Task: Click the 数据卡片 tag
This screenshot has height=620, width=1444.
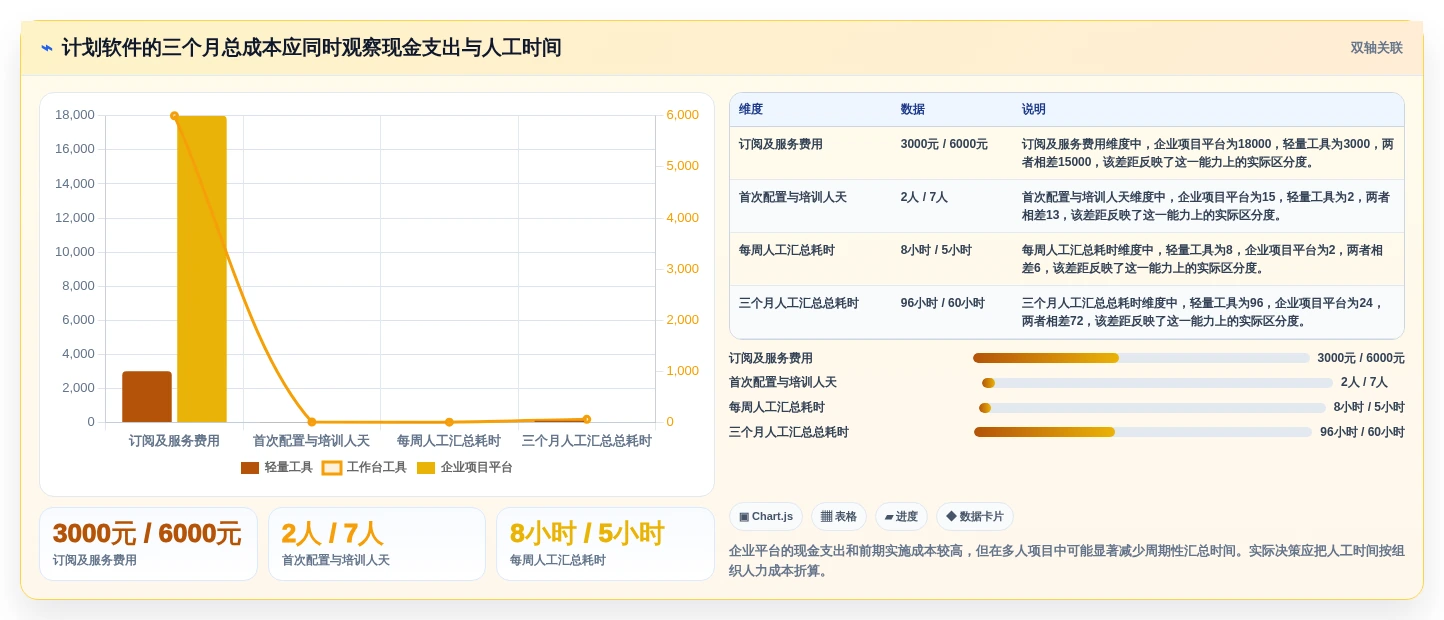Action: [x=975, y=517]
